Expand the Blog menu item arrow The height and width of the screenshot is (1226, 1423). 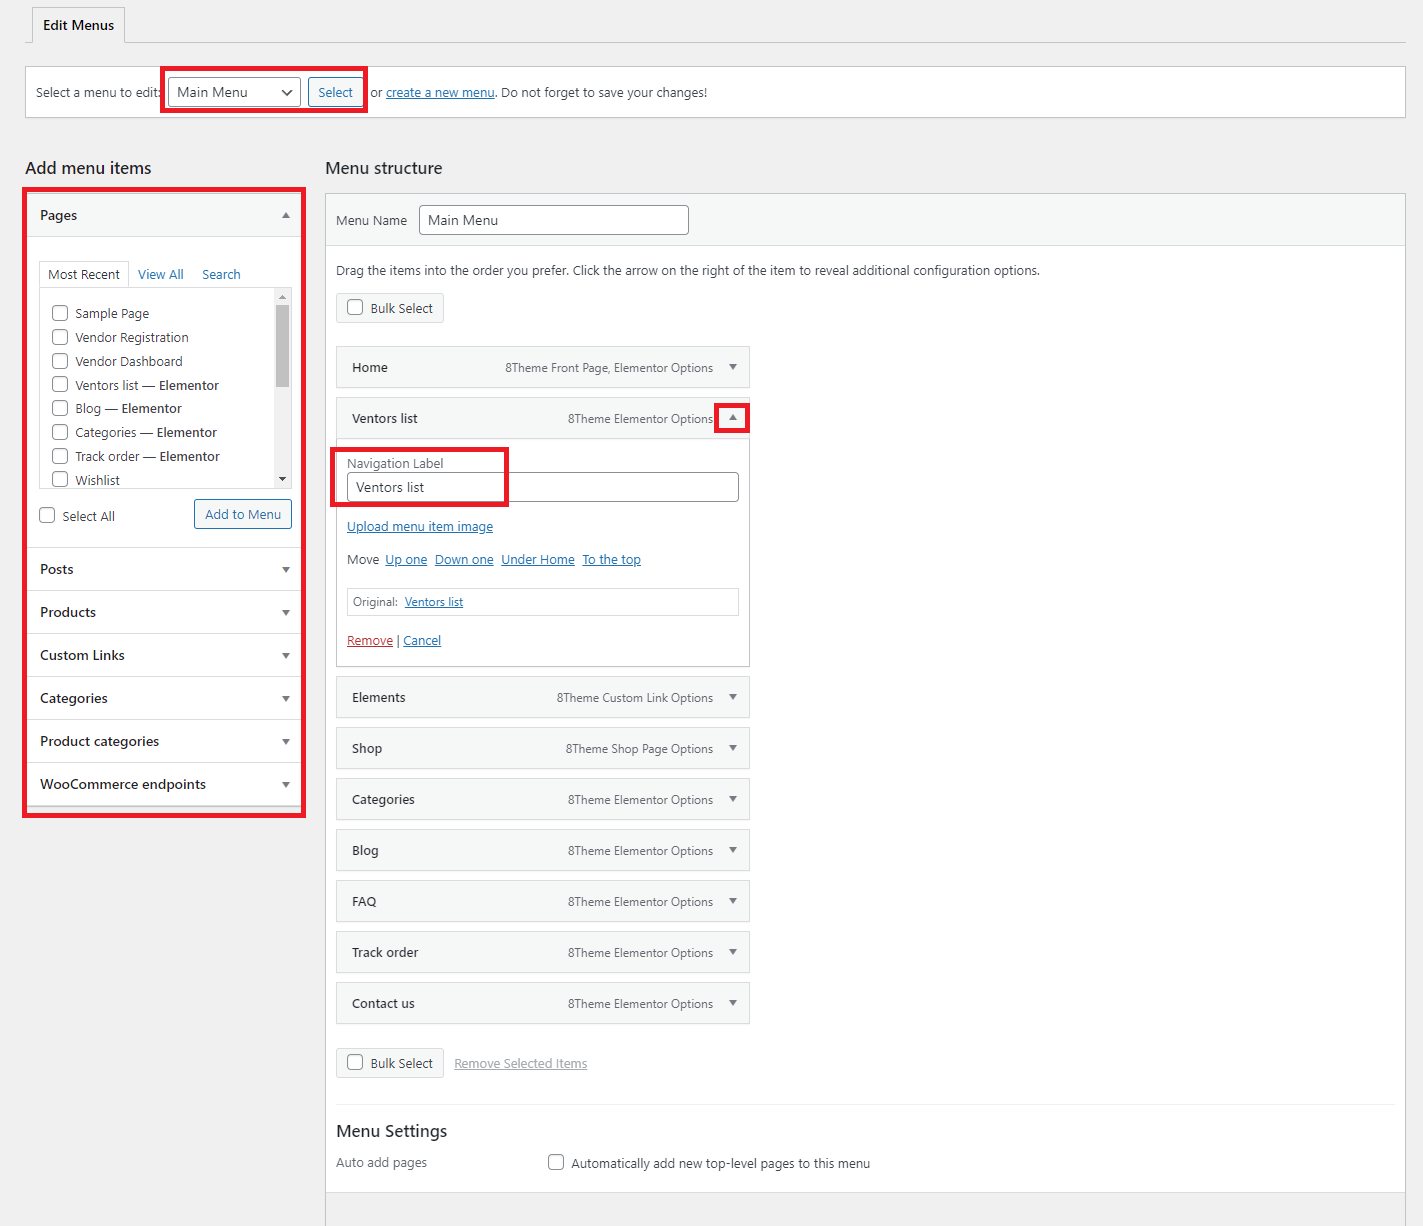(733, 850)
